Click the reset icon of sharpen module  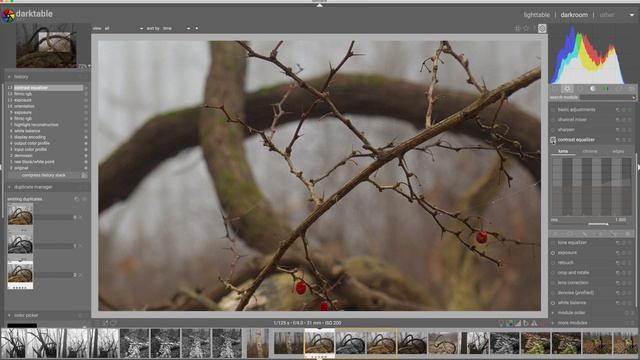624,130
